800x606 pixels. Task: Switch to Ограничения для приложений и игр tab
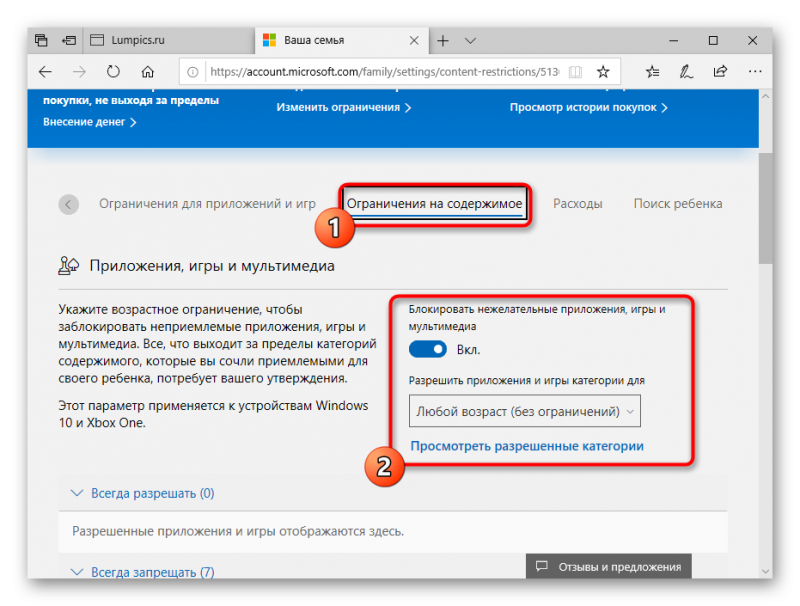207,204
